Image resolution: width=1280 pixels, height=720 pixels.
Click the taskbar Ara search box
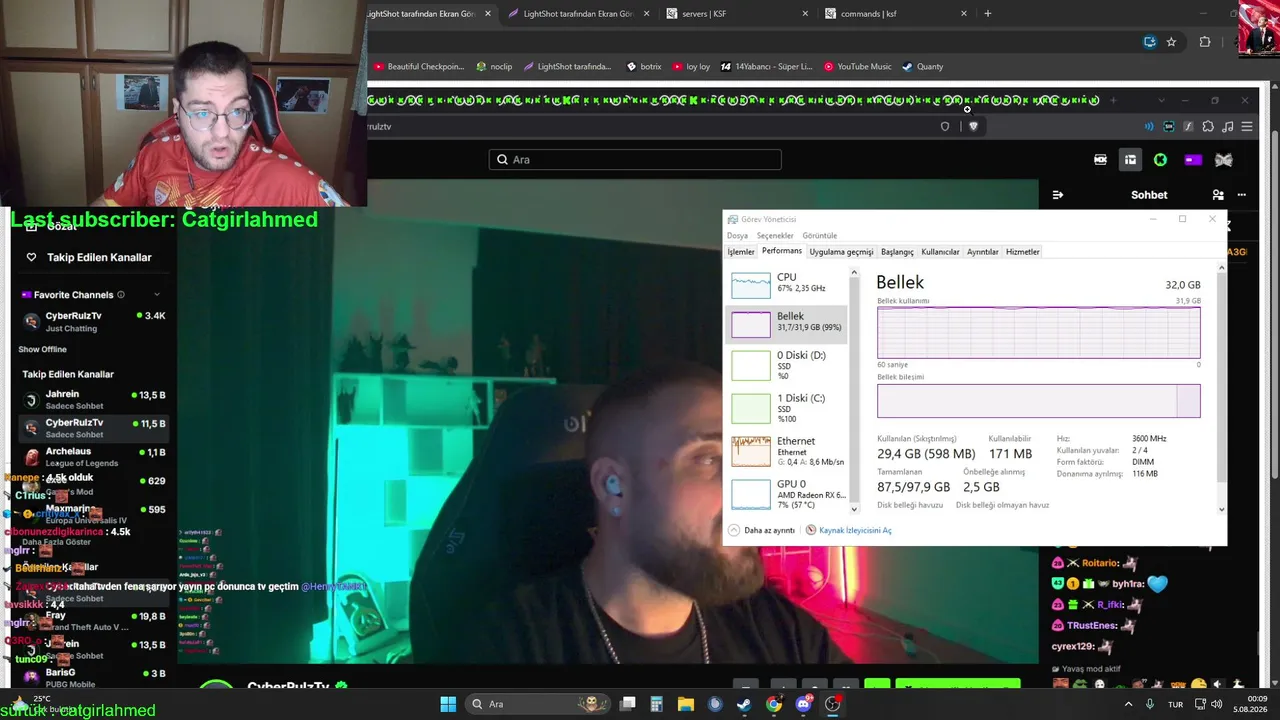538,704
